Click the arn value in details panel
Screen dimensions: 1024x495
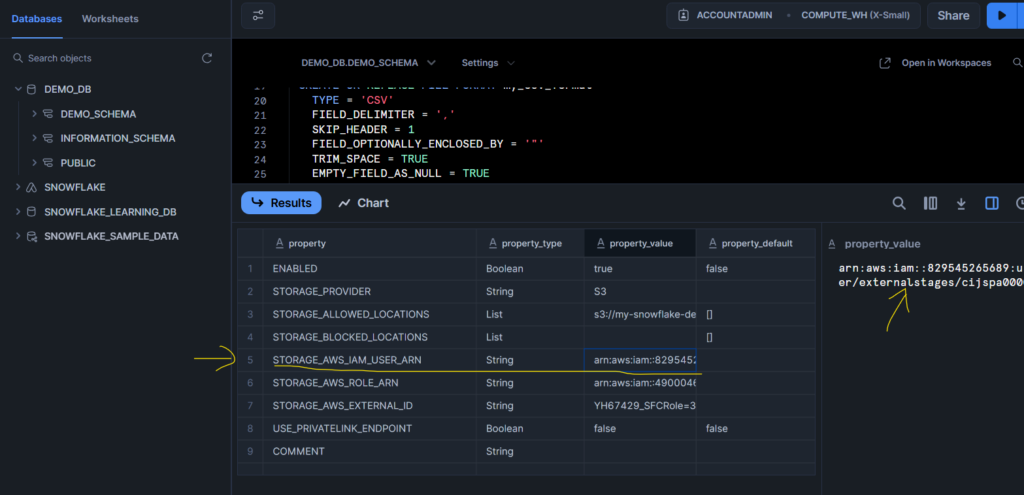931,275
